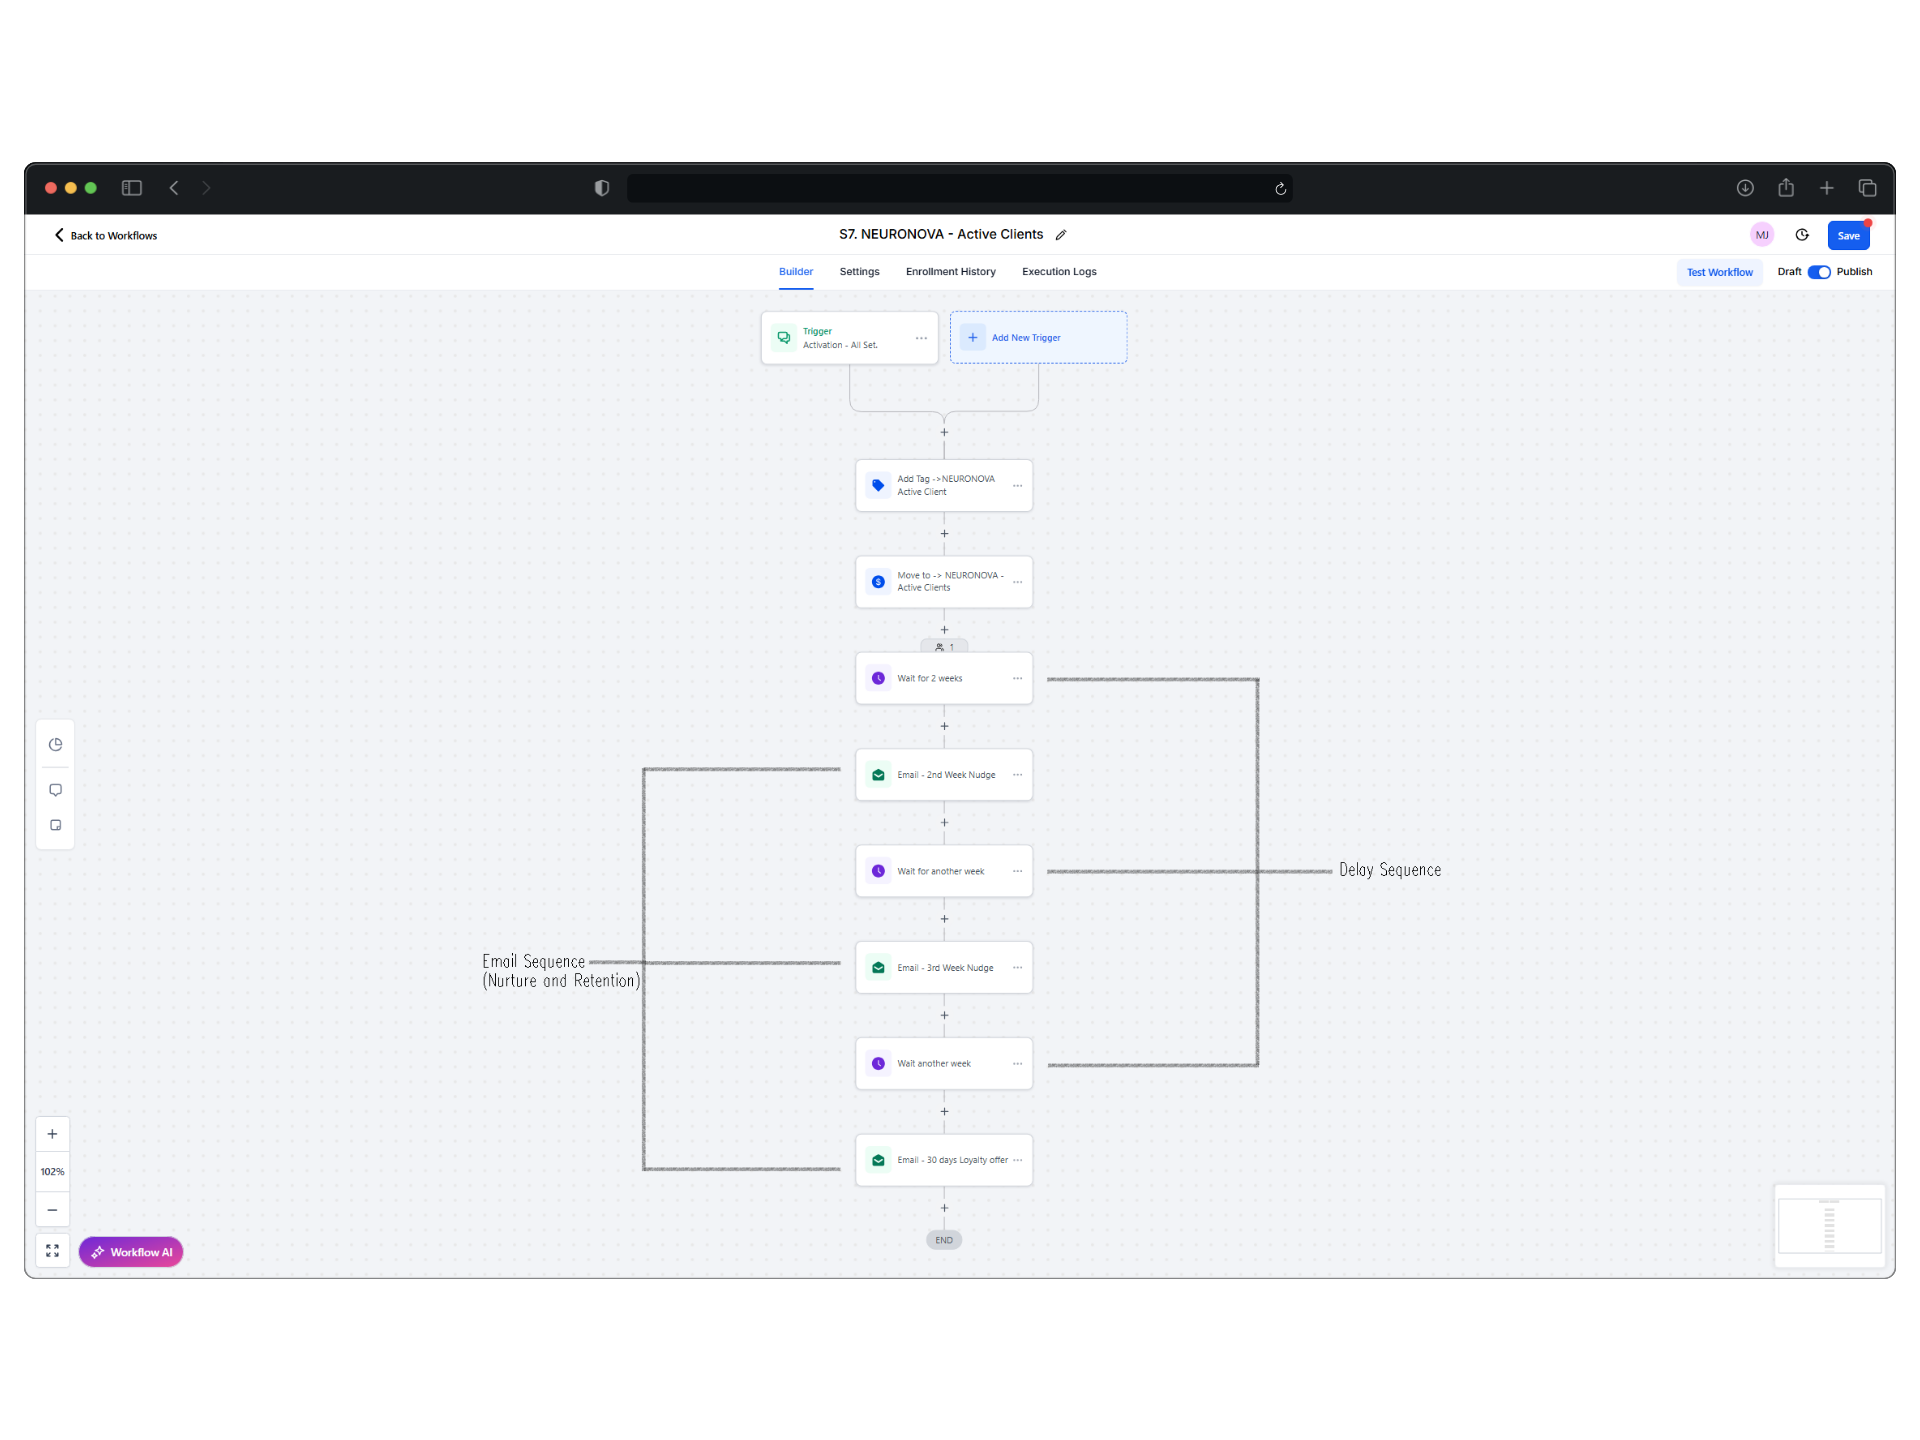Select Add Tag NEURONOVA Active Client tag icon
The image size is (1920, 1440).
tap(878, 485)
